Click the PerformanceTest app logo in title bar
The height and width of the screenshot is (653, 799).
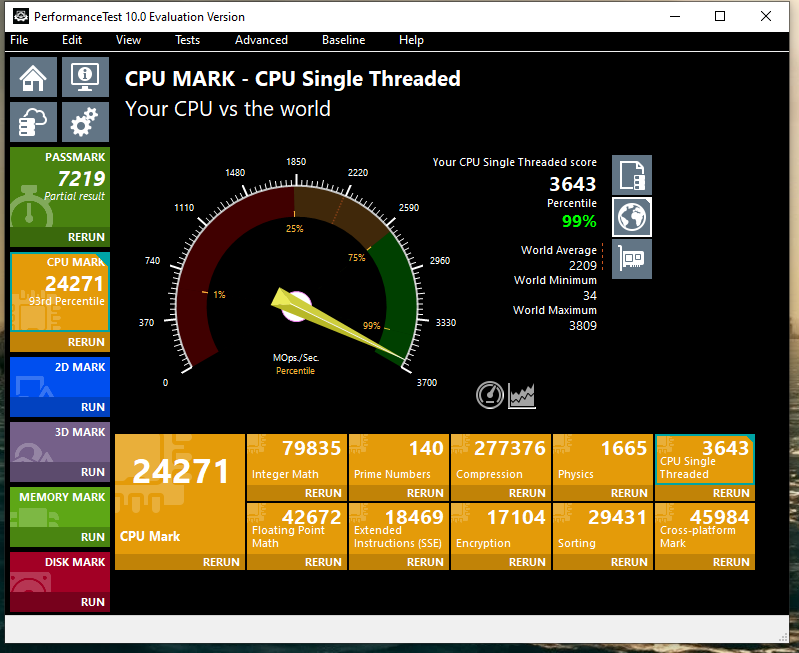point(21,16)
